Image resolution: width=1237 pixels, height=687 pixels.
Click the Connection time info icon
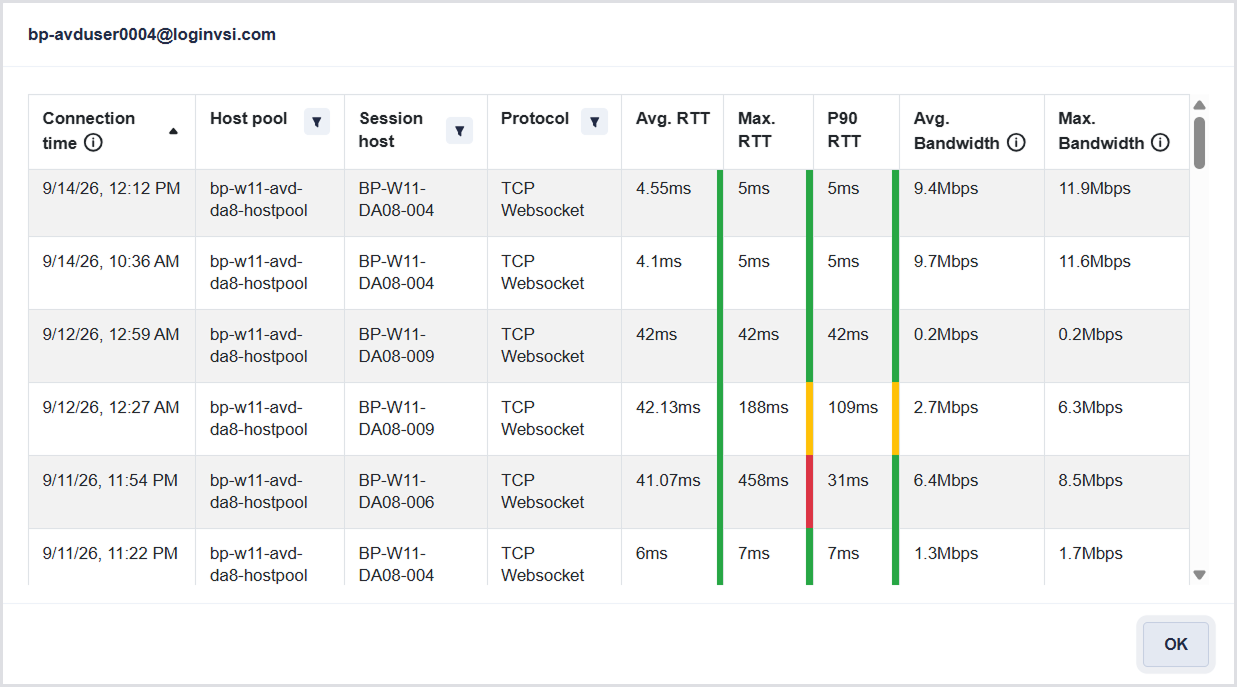(93, 143)
